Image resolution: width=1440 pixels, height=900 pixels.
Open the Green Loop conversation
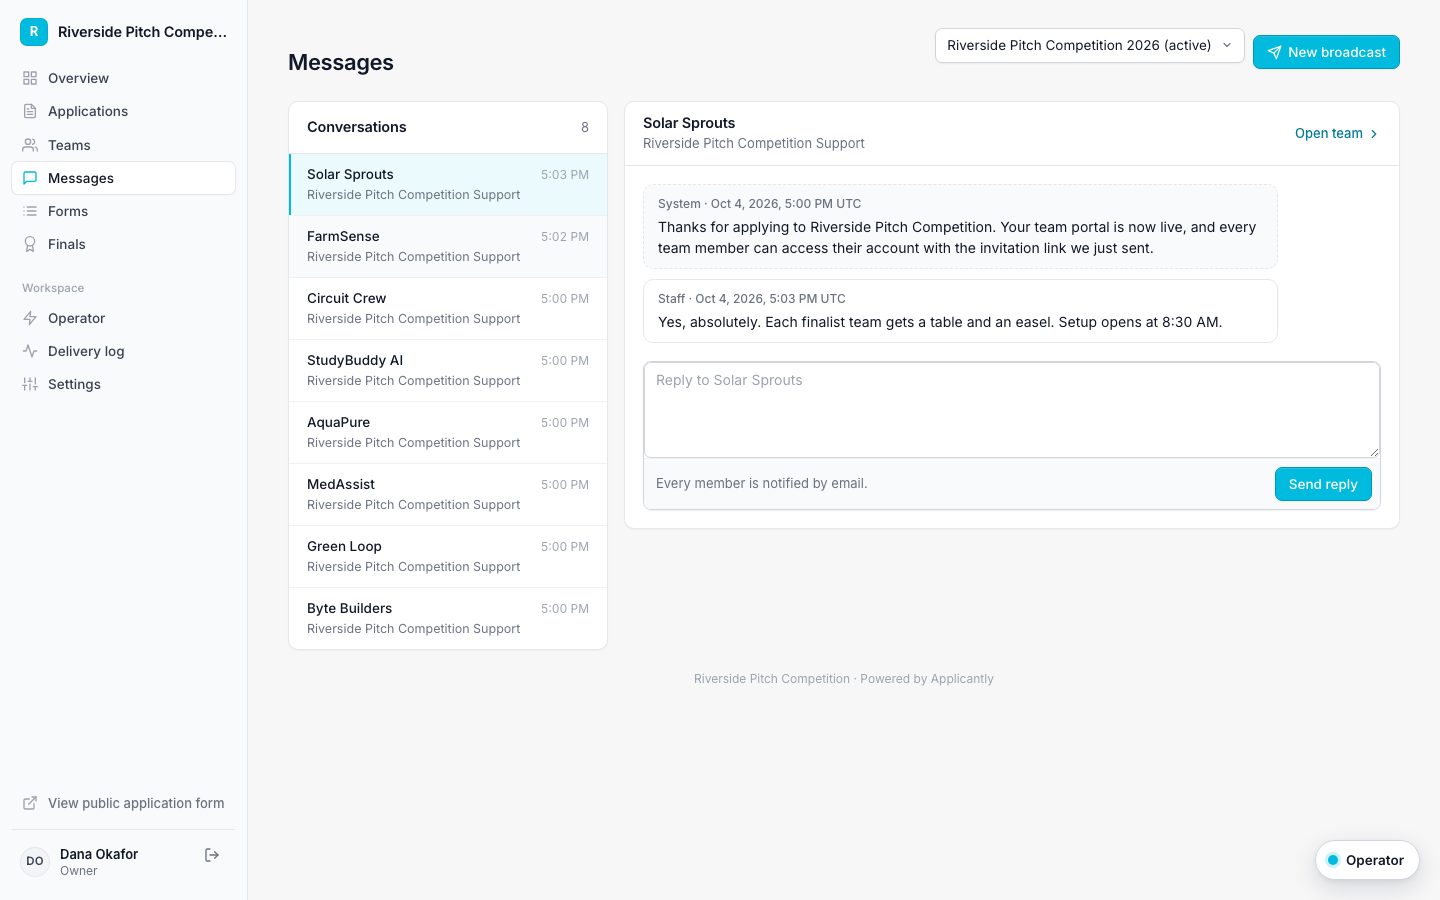coord(448,556)
